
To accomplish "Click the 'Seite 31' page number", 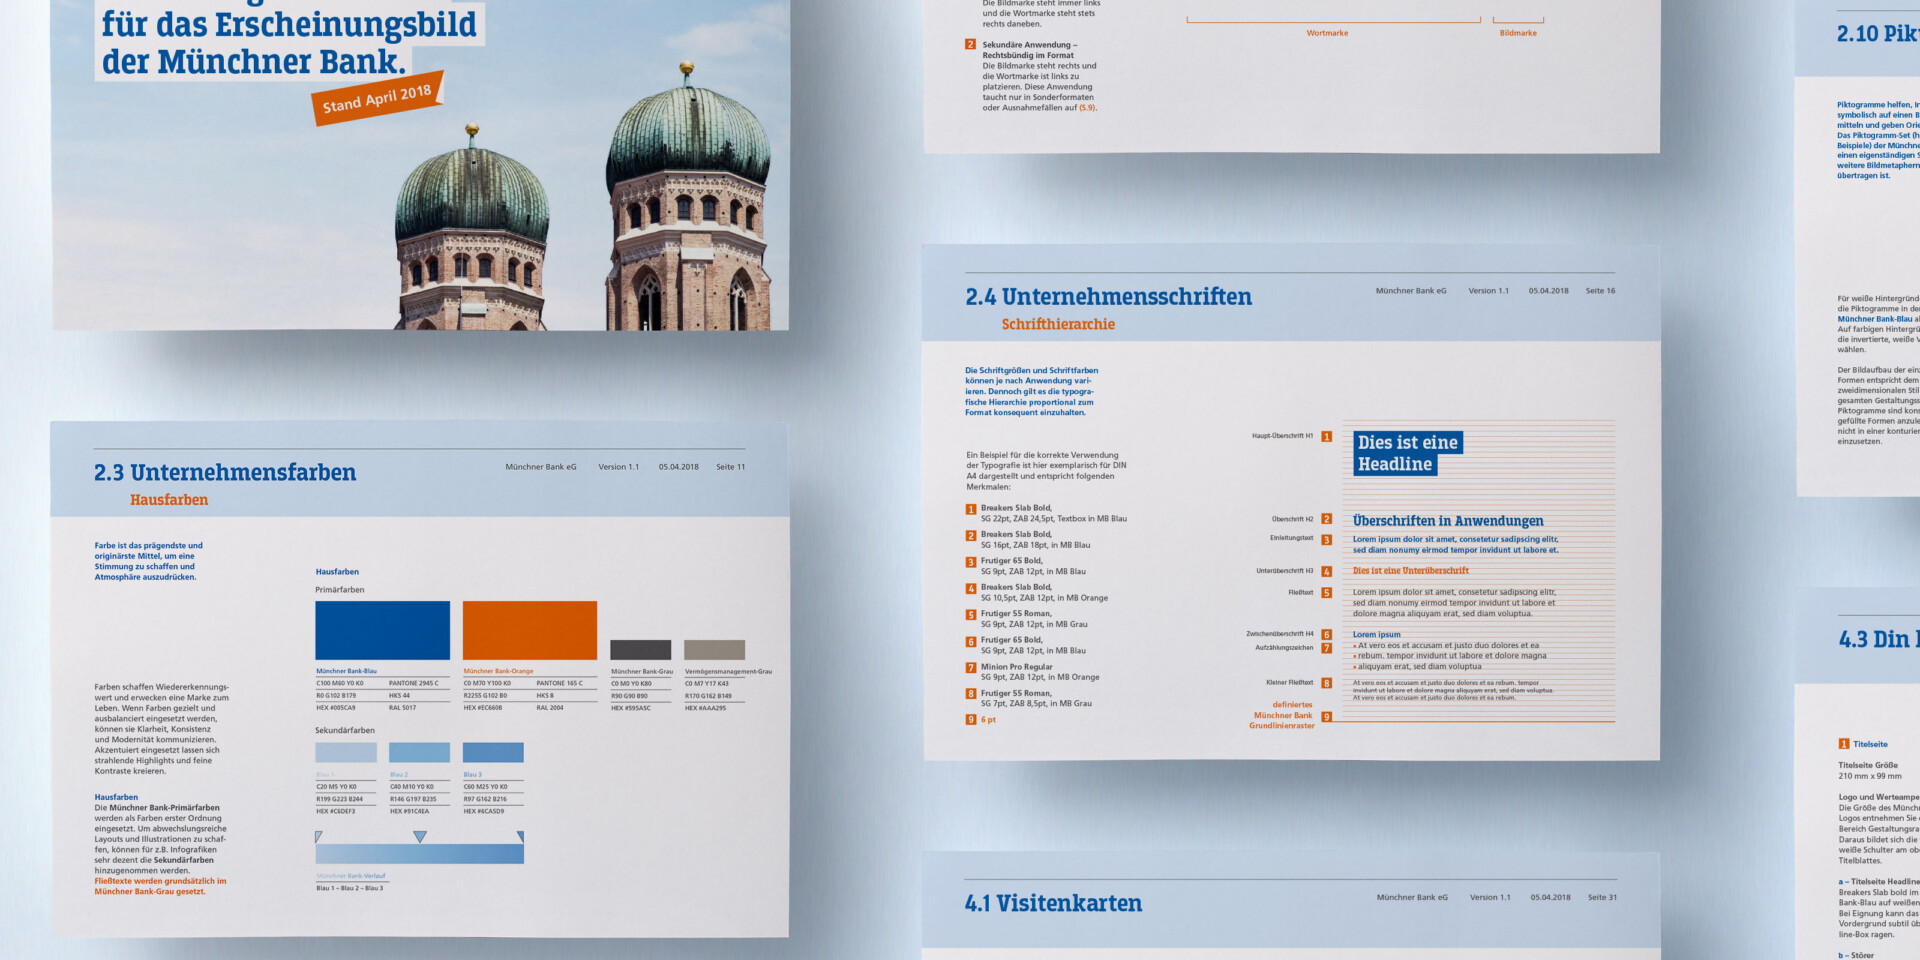I will [x=1602, y=898].
